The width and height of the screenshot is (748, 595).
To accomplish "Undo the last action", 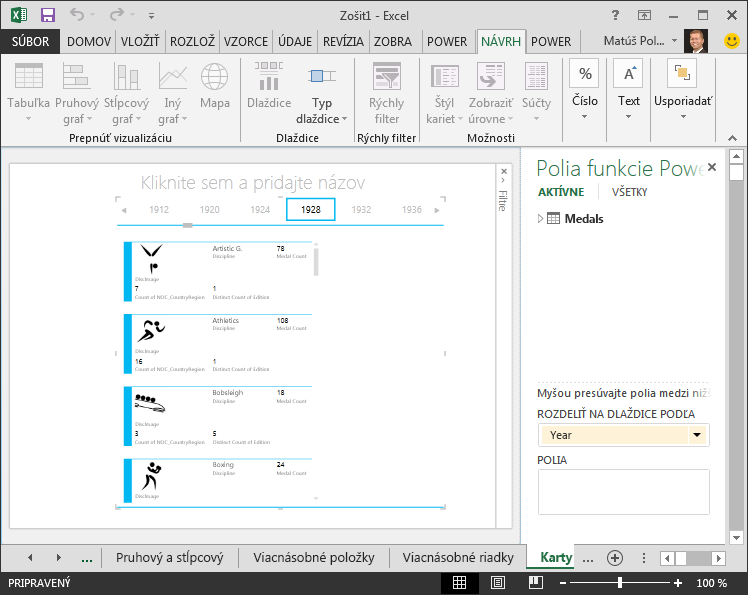I will pyautogui.click(x=77, y=15).
